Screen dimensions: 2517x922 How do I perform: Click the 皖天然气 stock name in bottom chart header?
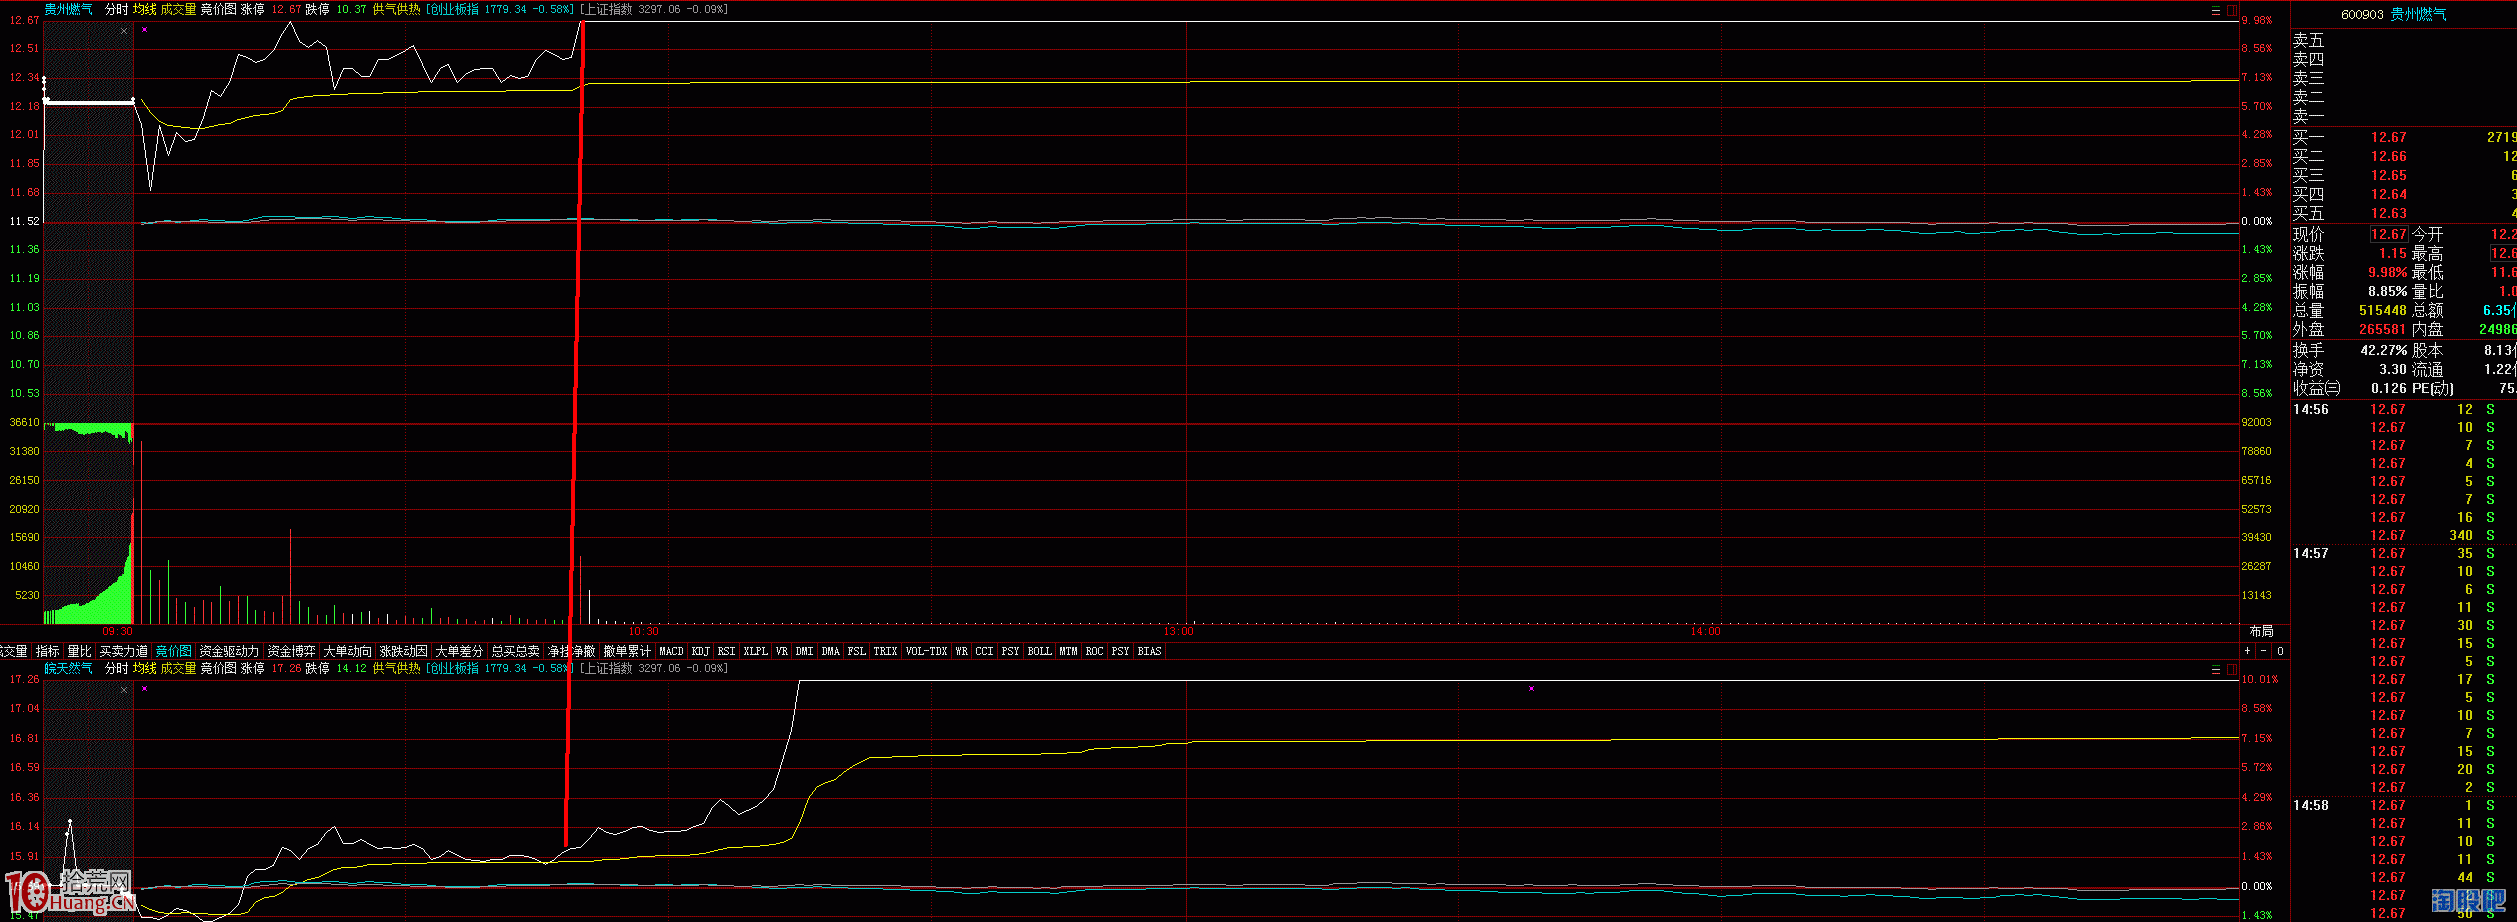click(x=68, y=668)
